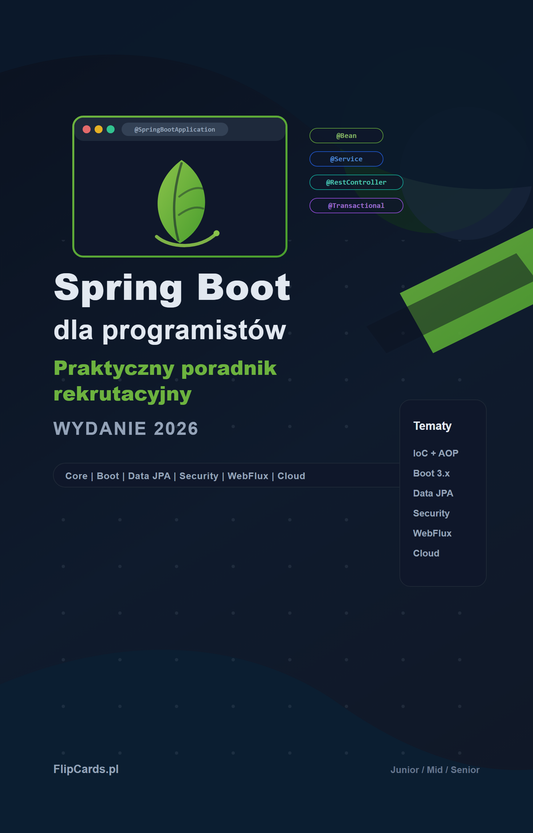Select 'Cloud' in Tematy list
The image size is (533, 833).
[x=426, y=553]
